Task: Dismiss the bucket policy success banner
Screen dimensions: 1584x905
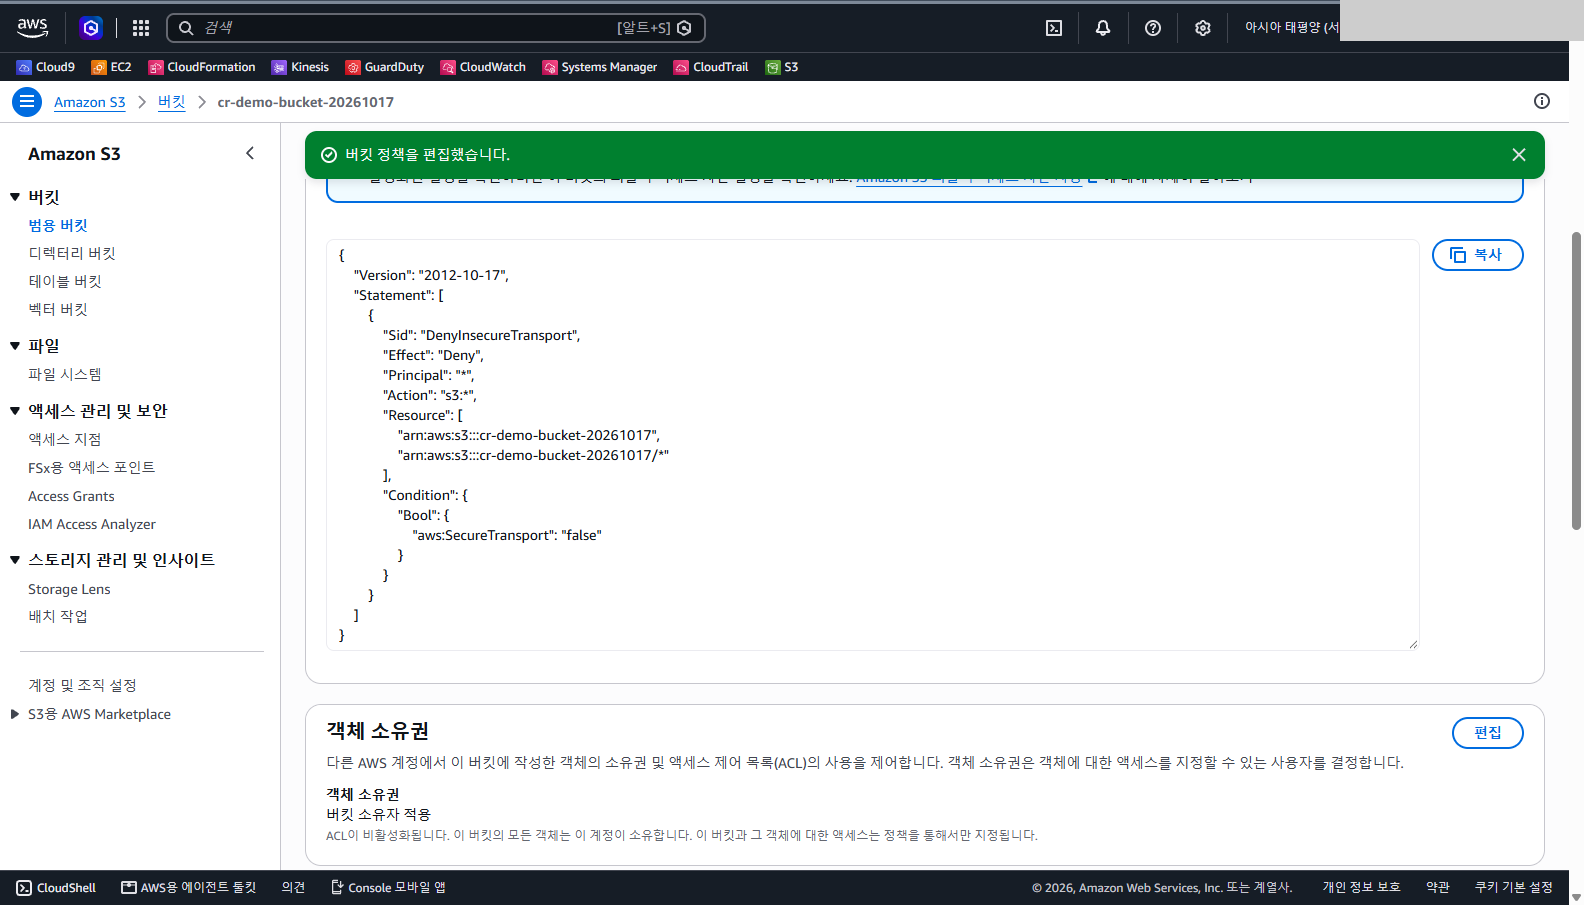Action: [1519, 155]
